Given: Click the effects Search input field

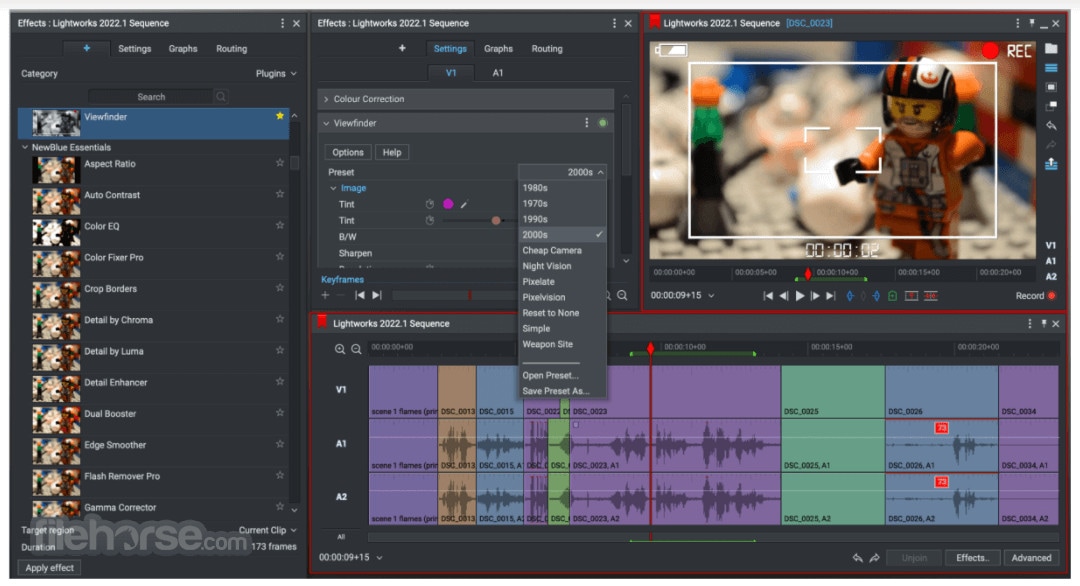Looking at the screenshot, I should pyautogui.click(x=151, y=96).
